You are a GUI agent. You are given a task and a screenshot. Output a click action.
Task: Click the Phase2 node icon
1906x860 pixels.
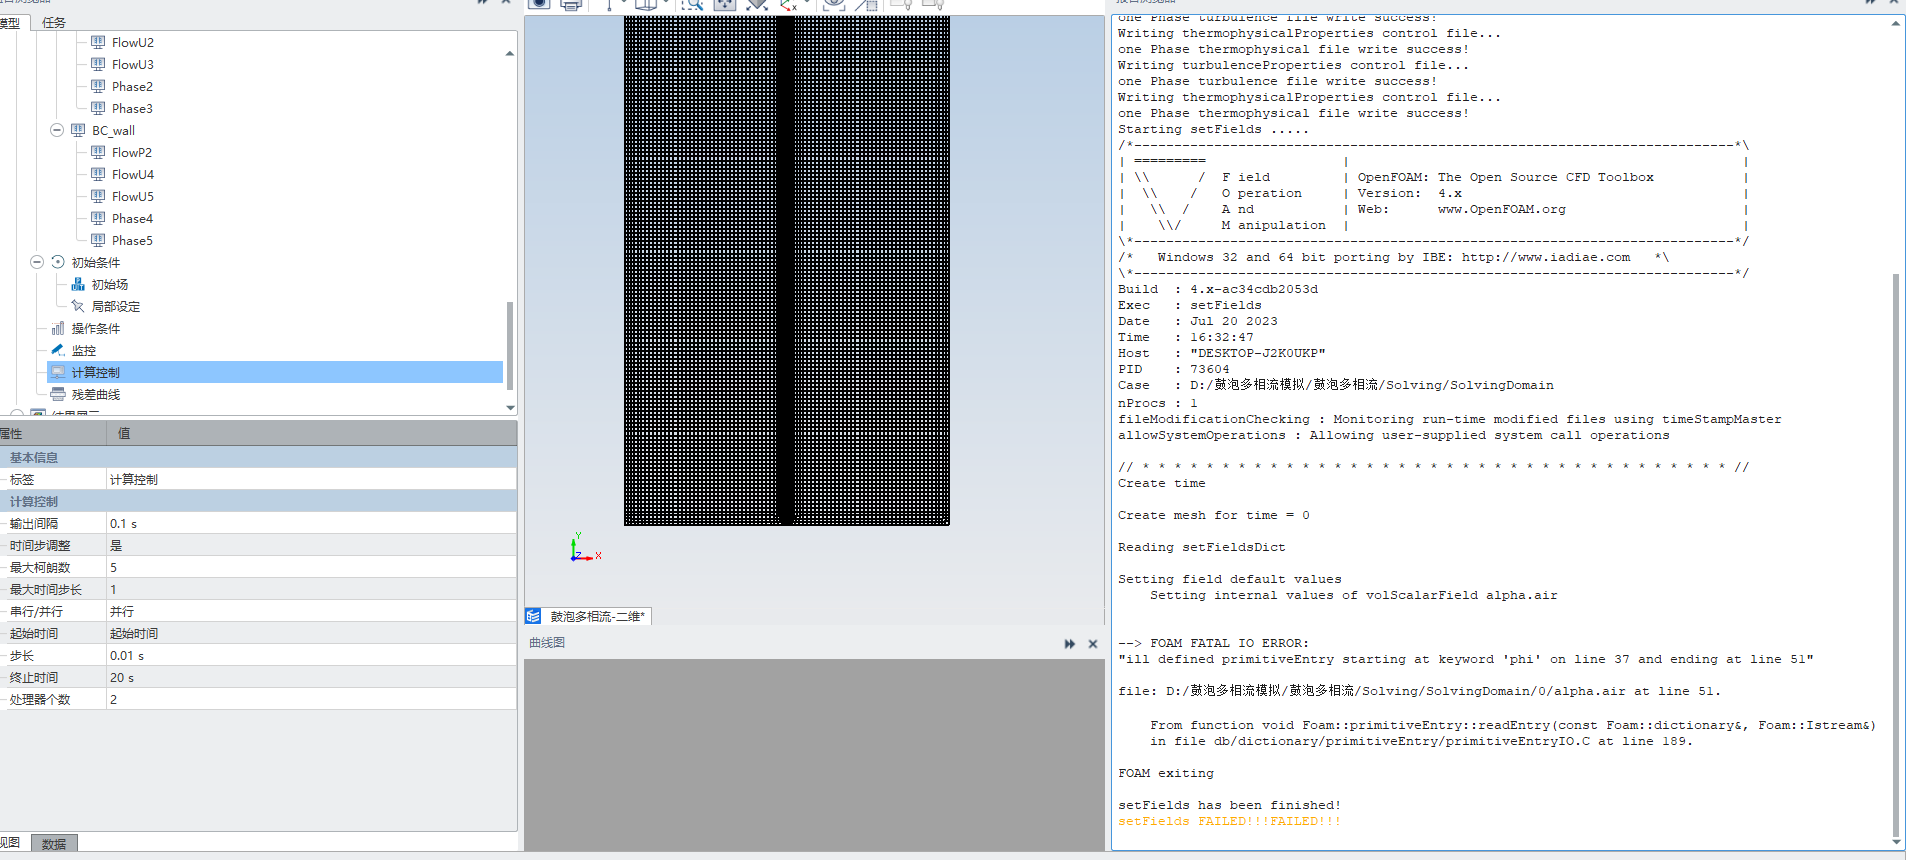(x=98, y=86)
